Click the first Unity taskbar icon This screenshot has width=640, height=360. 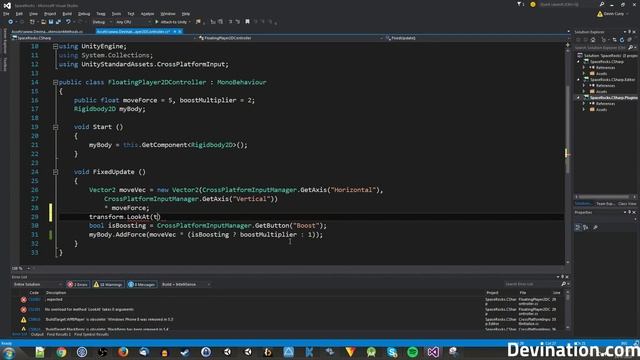click(x=227, y=352)
